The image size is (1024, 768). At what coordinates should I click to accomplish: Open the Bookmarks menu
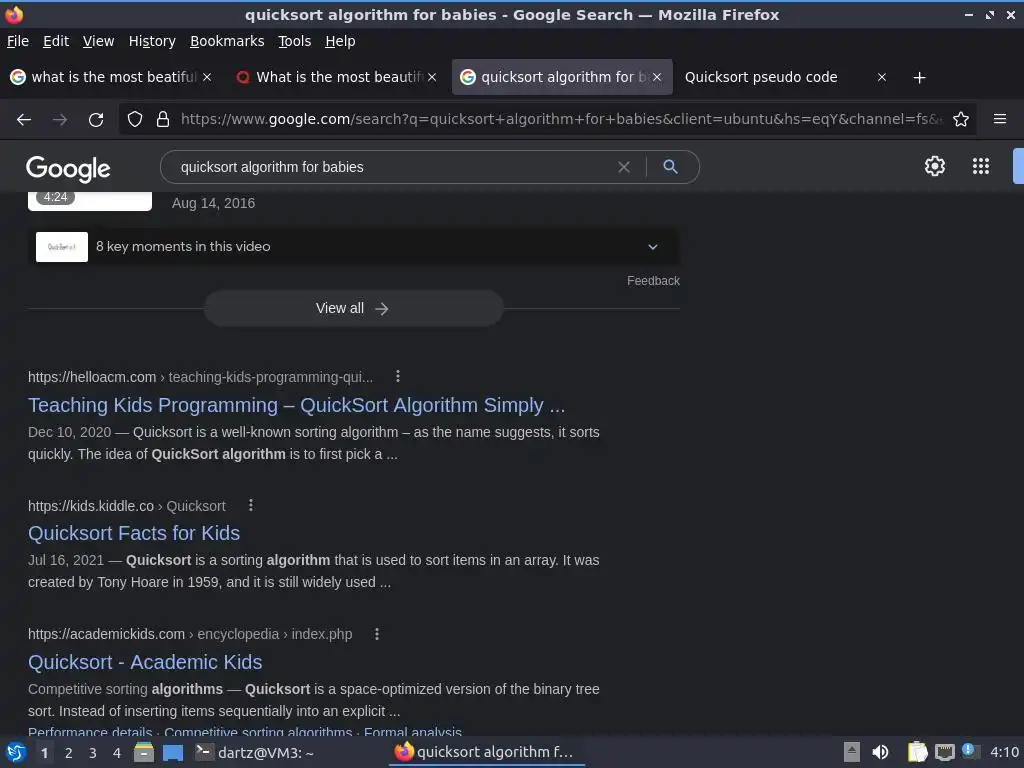[227, 41]
